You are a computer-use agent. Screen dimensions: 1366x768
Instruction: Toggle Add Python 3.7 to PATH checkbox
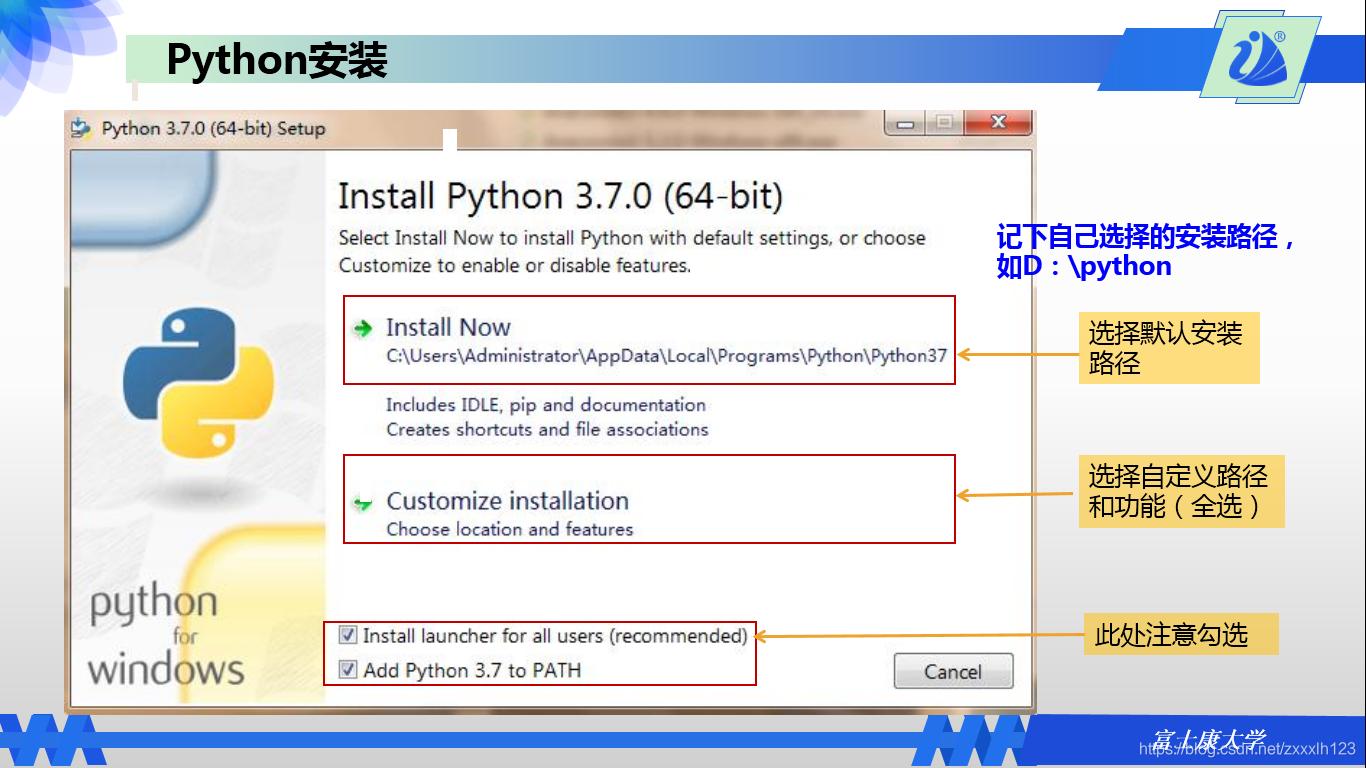(348, 670)
